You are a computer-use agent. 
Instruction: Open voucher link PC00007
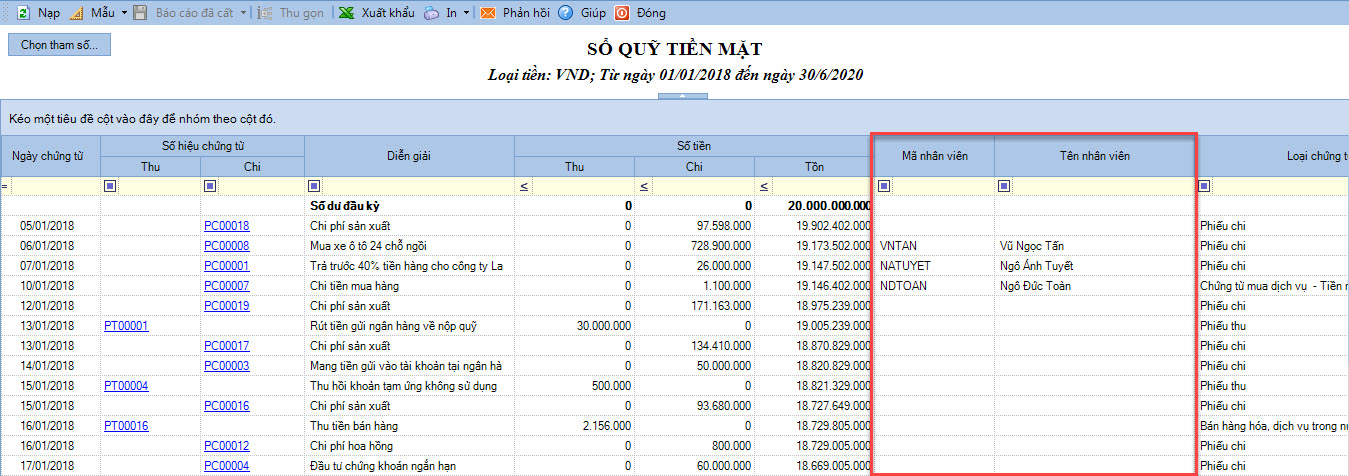tap(227, 286)
